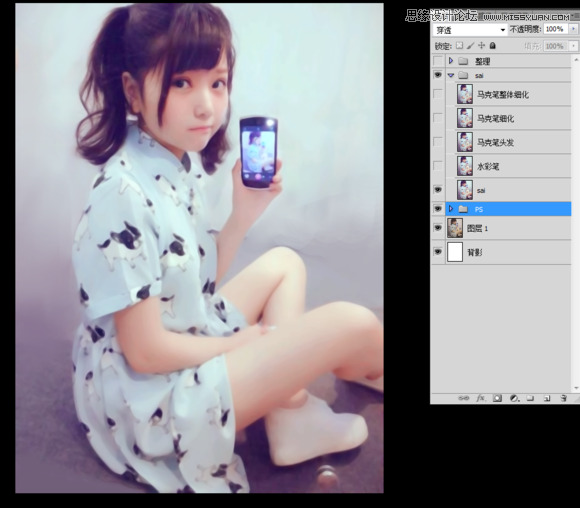Create a new adjustment layer
This screenshot has width=580, height=508.
(x=514, y=398)
